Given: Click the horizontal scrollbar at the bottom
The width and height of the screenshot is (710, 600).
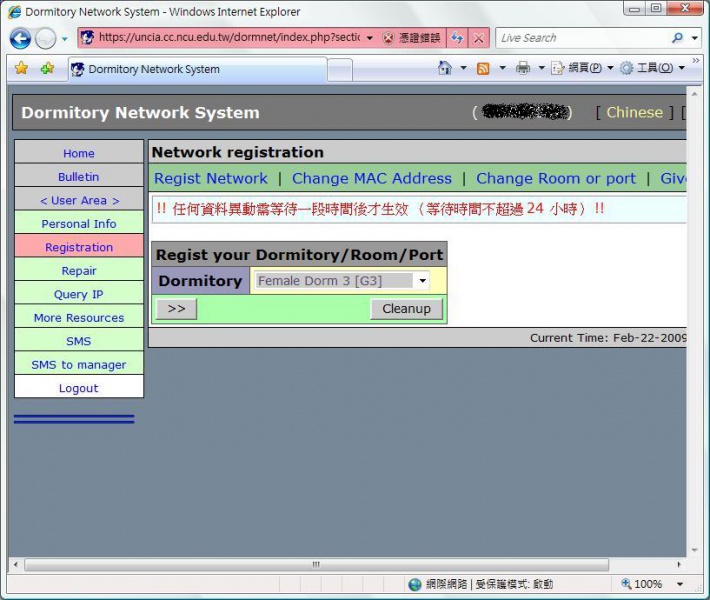Looking at the screenshot, I should (x=316, y=564).
